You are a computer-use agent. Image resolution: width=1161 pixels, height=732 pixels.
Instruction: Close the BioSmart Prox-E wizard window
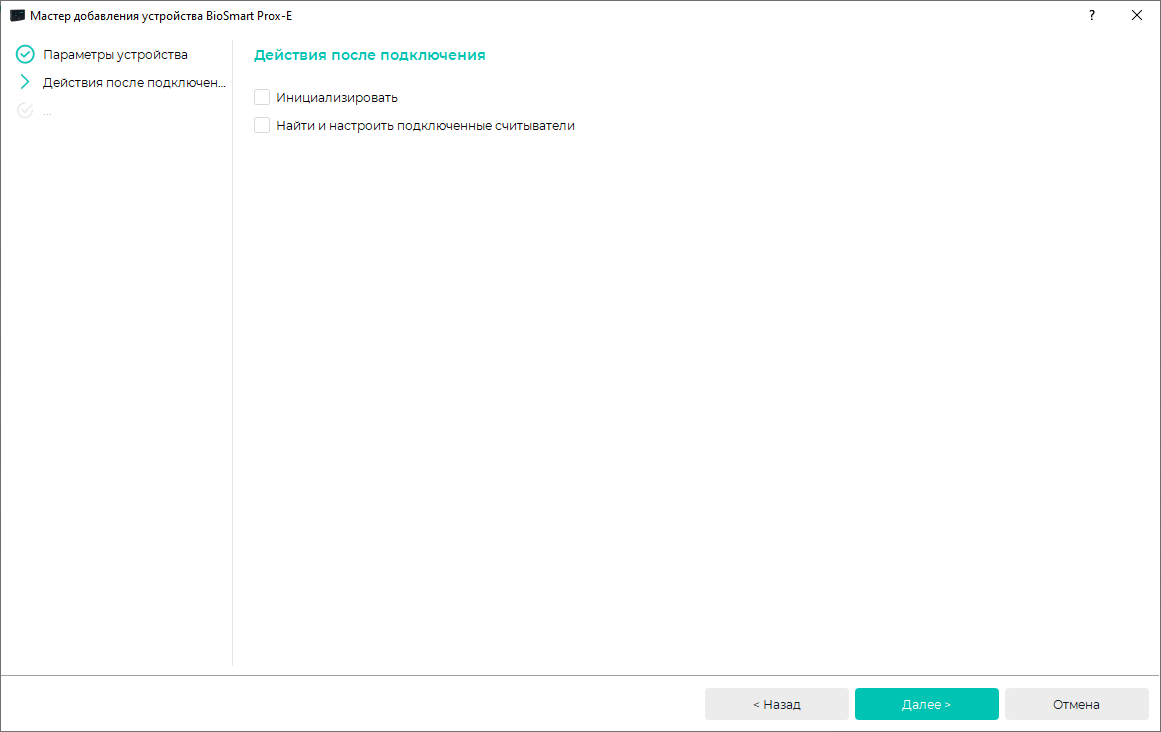1137,16
